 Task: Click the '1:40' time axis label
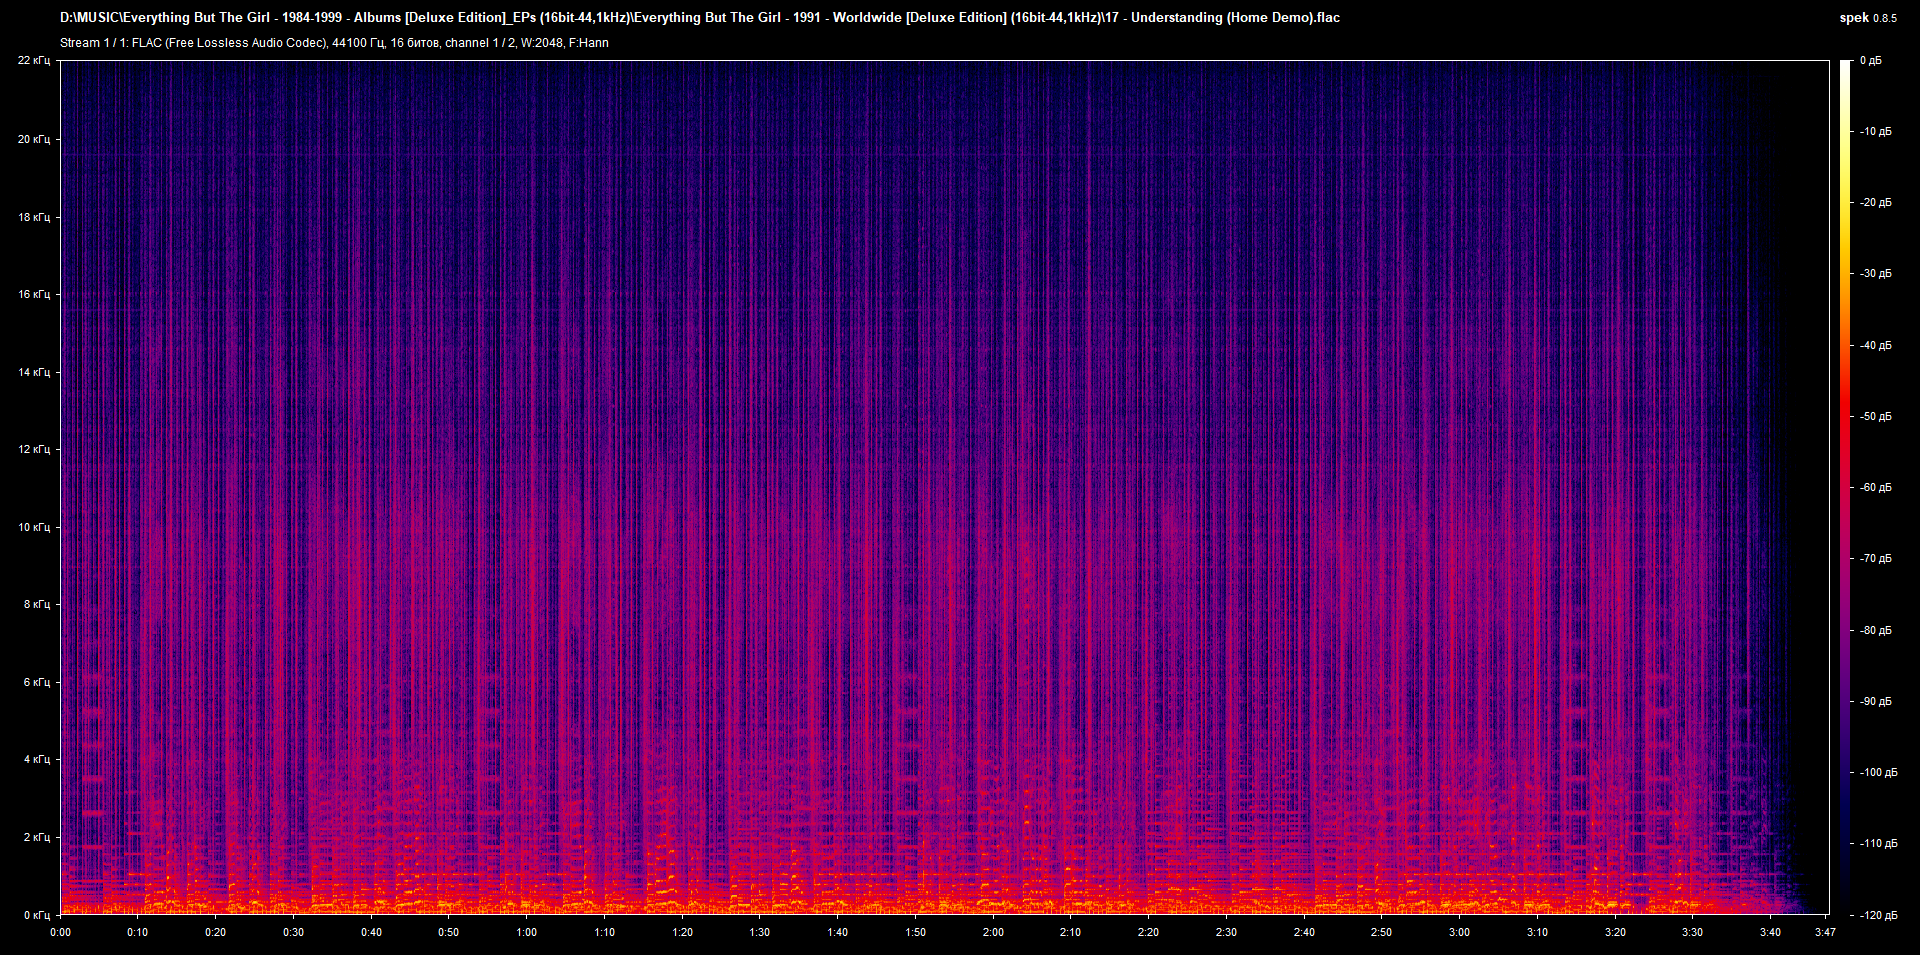[837, 932]
